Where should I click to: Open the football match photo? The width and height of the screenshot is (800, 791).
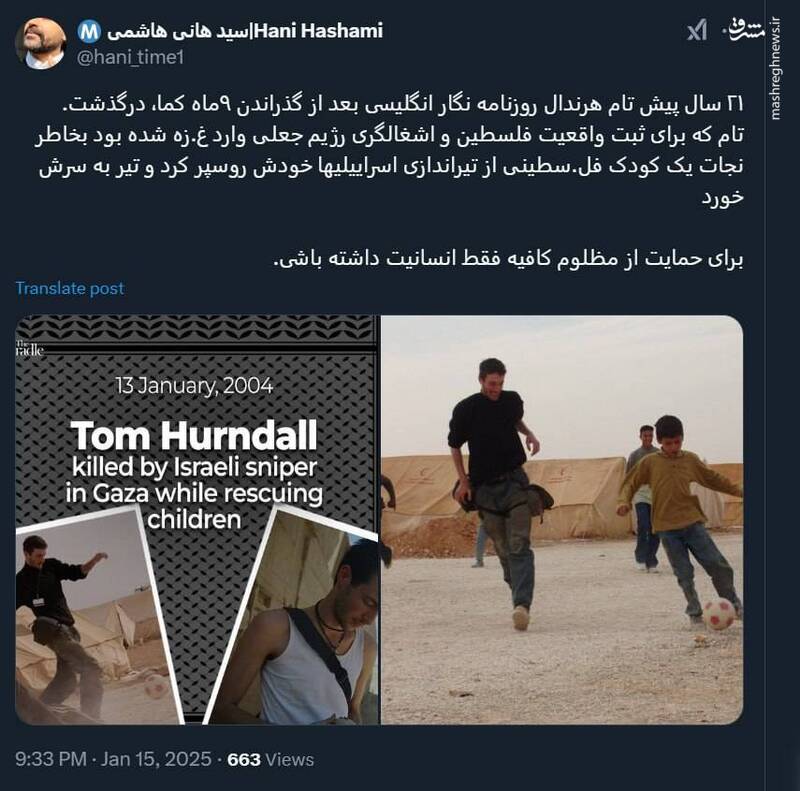(x=562, y=520)
